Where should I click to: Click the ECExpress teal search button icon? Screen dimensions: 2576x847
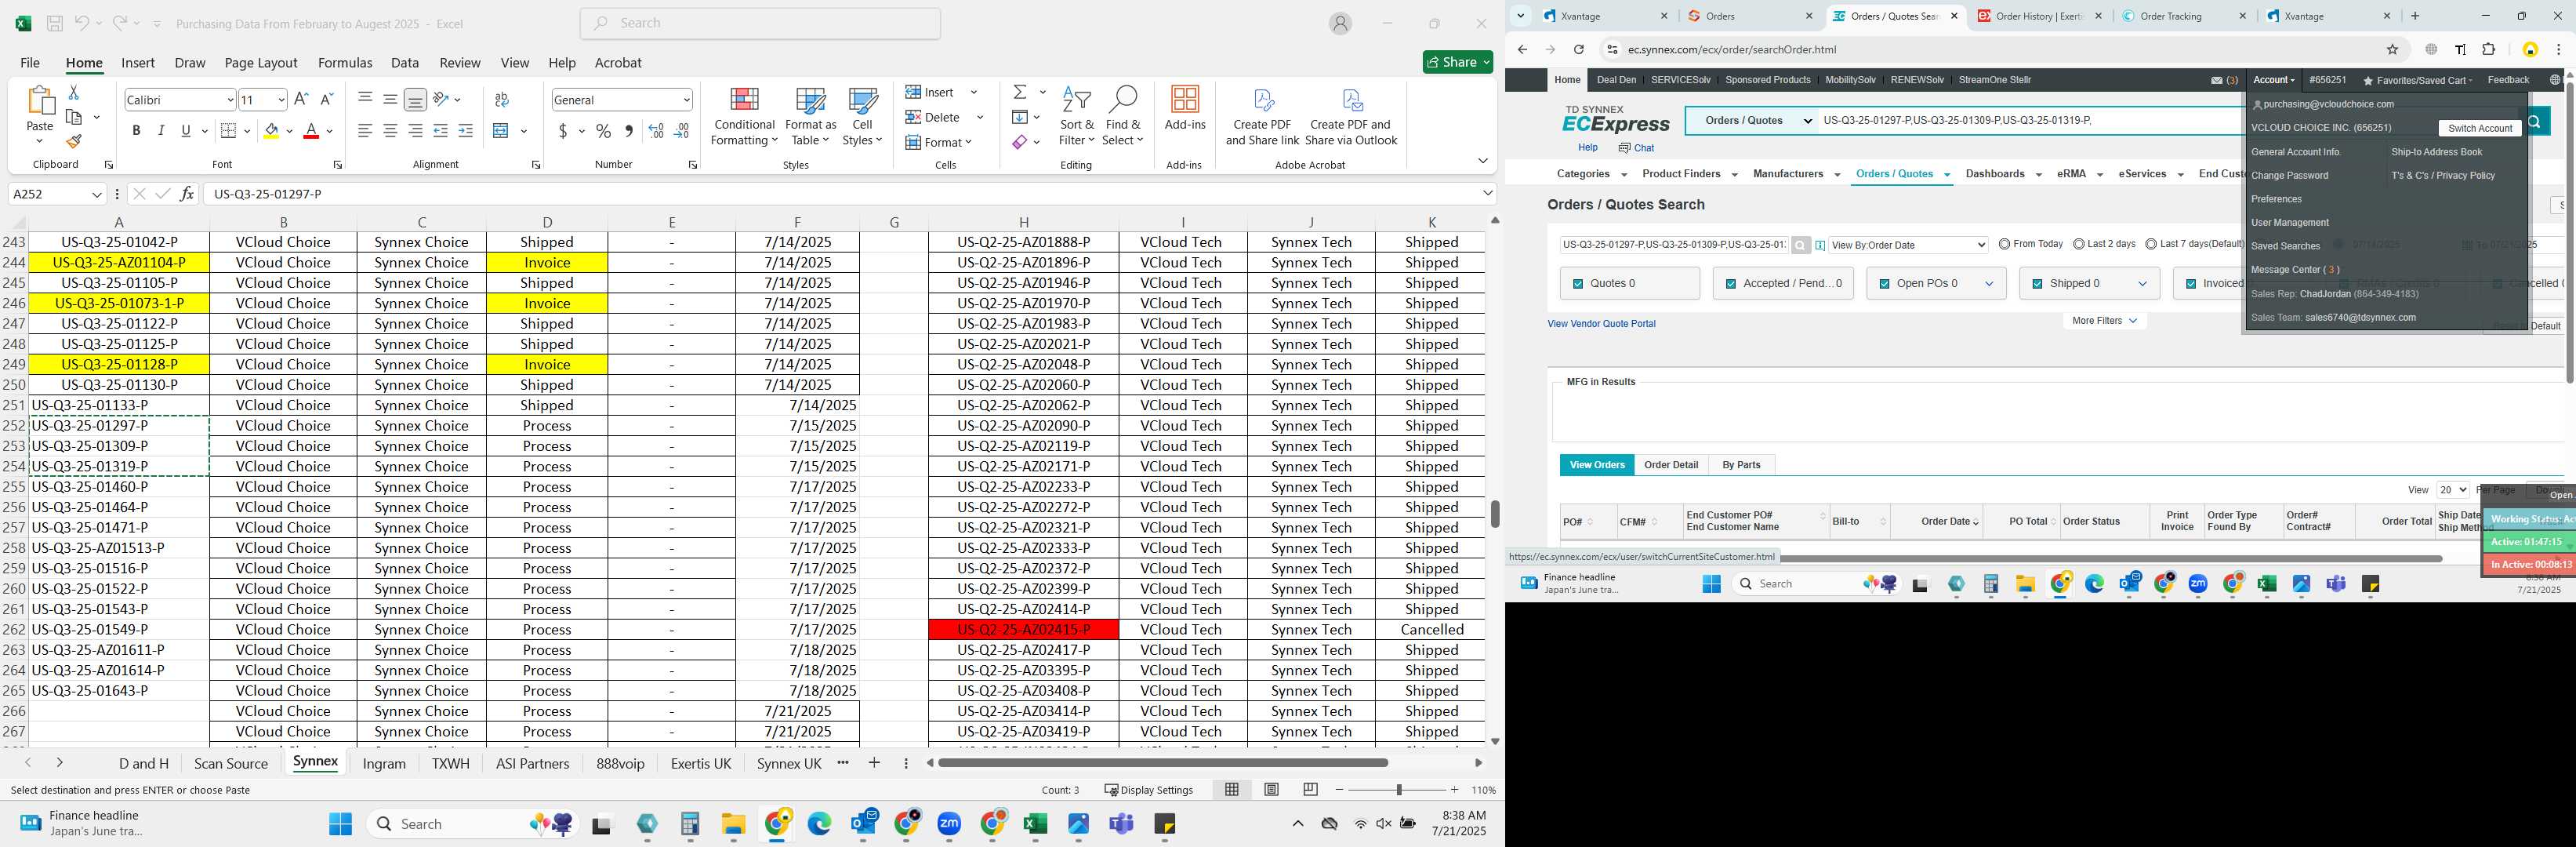(x=2535, y=122)
